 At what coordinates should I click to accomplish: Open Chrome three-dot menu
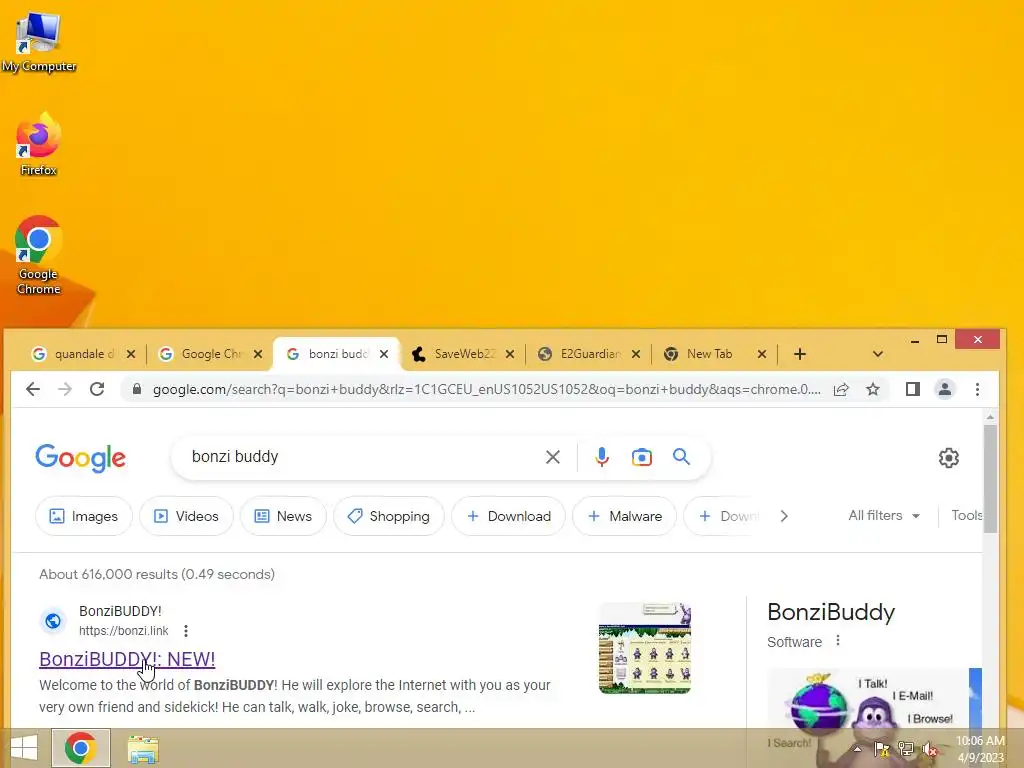tap(977, 389)
